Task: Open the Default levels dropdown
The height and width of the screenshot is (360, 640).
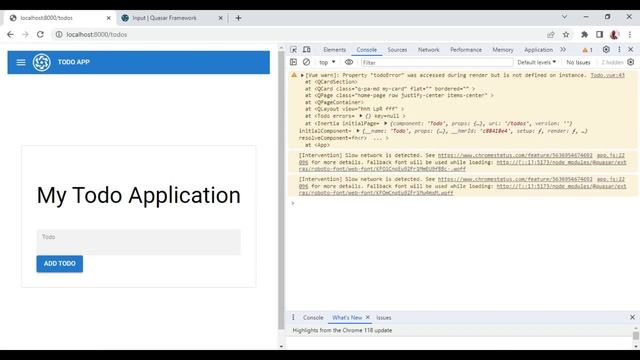Action: (536, 62)
